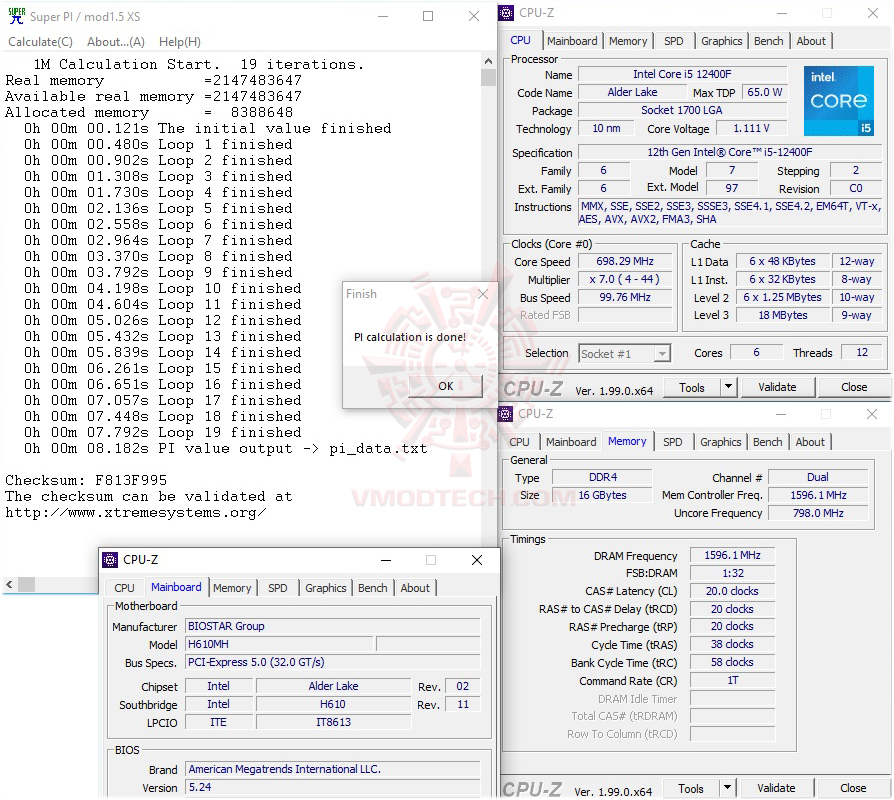The image size is (894, 800).
Task: Open SPD tab in top CPU-Z window
Action: 673,41
